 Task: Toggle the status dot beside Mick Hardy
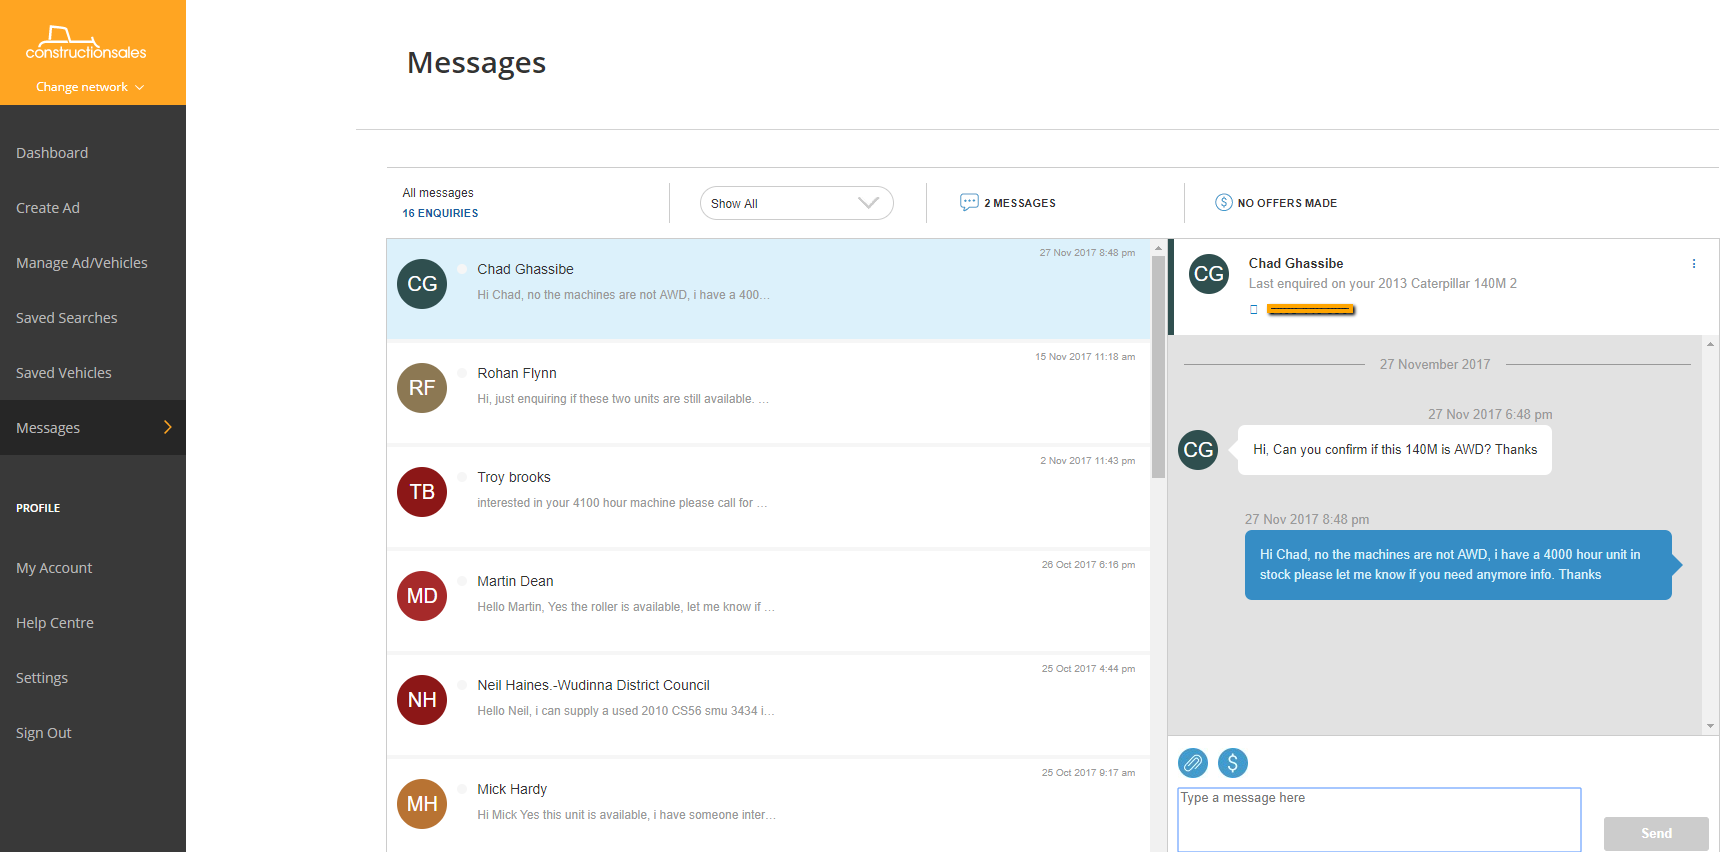tap(462, 789)
